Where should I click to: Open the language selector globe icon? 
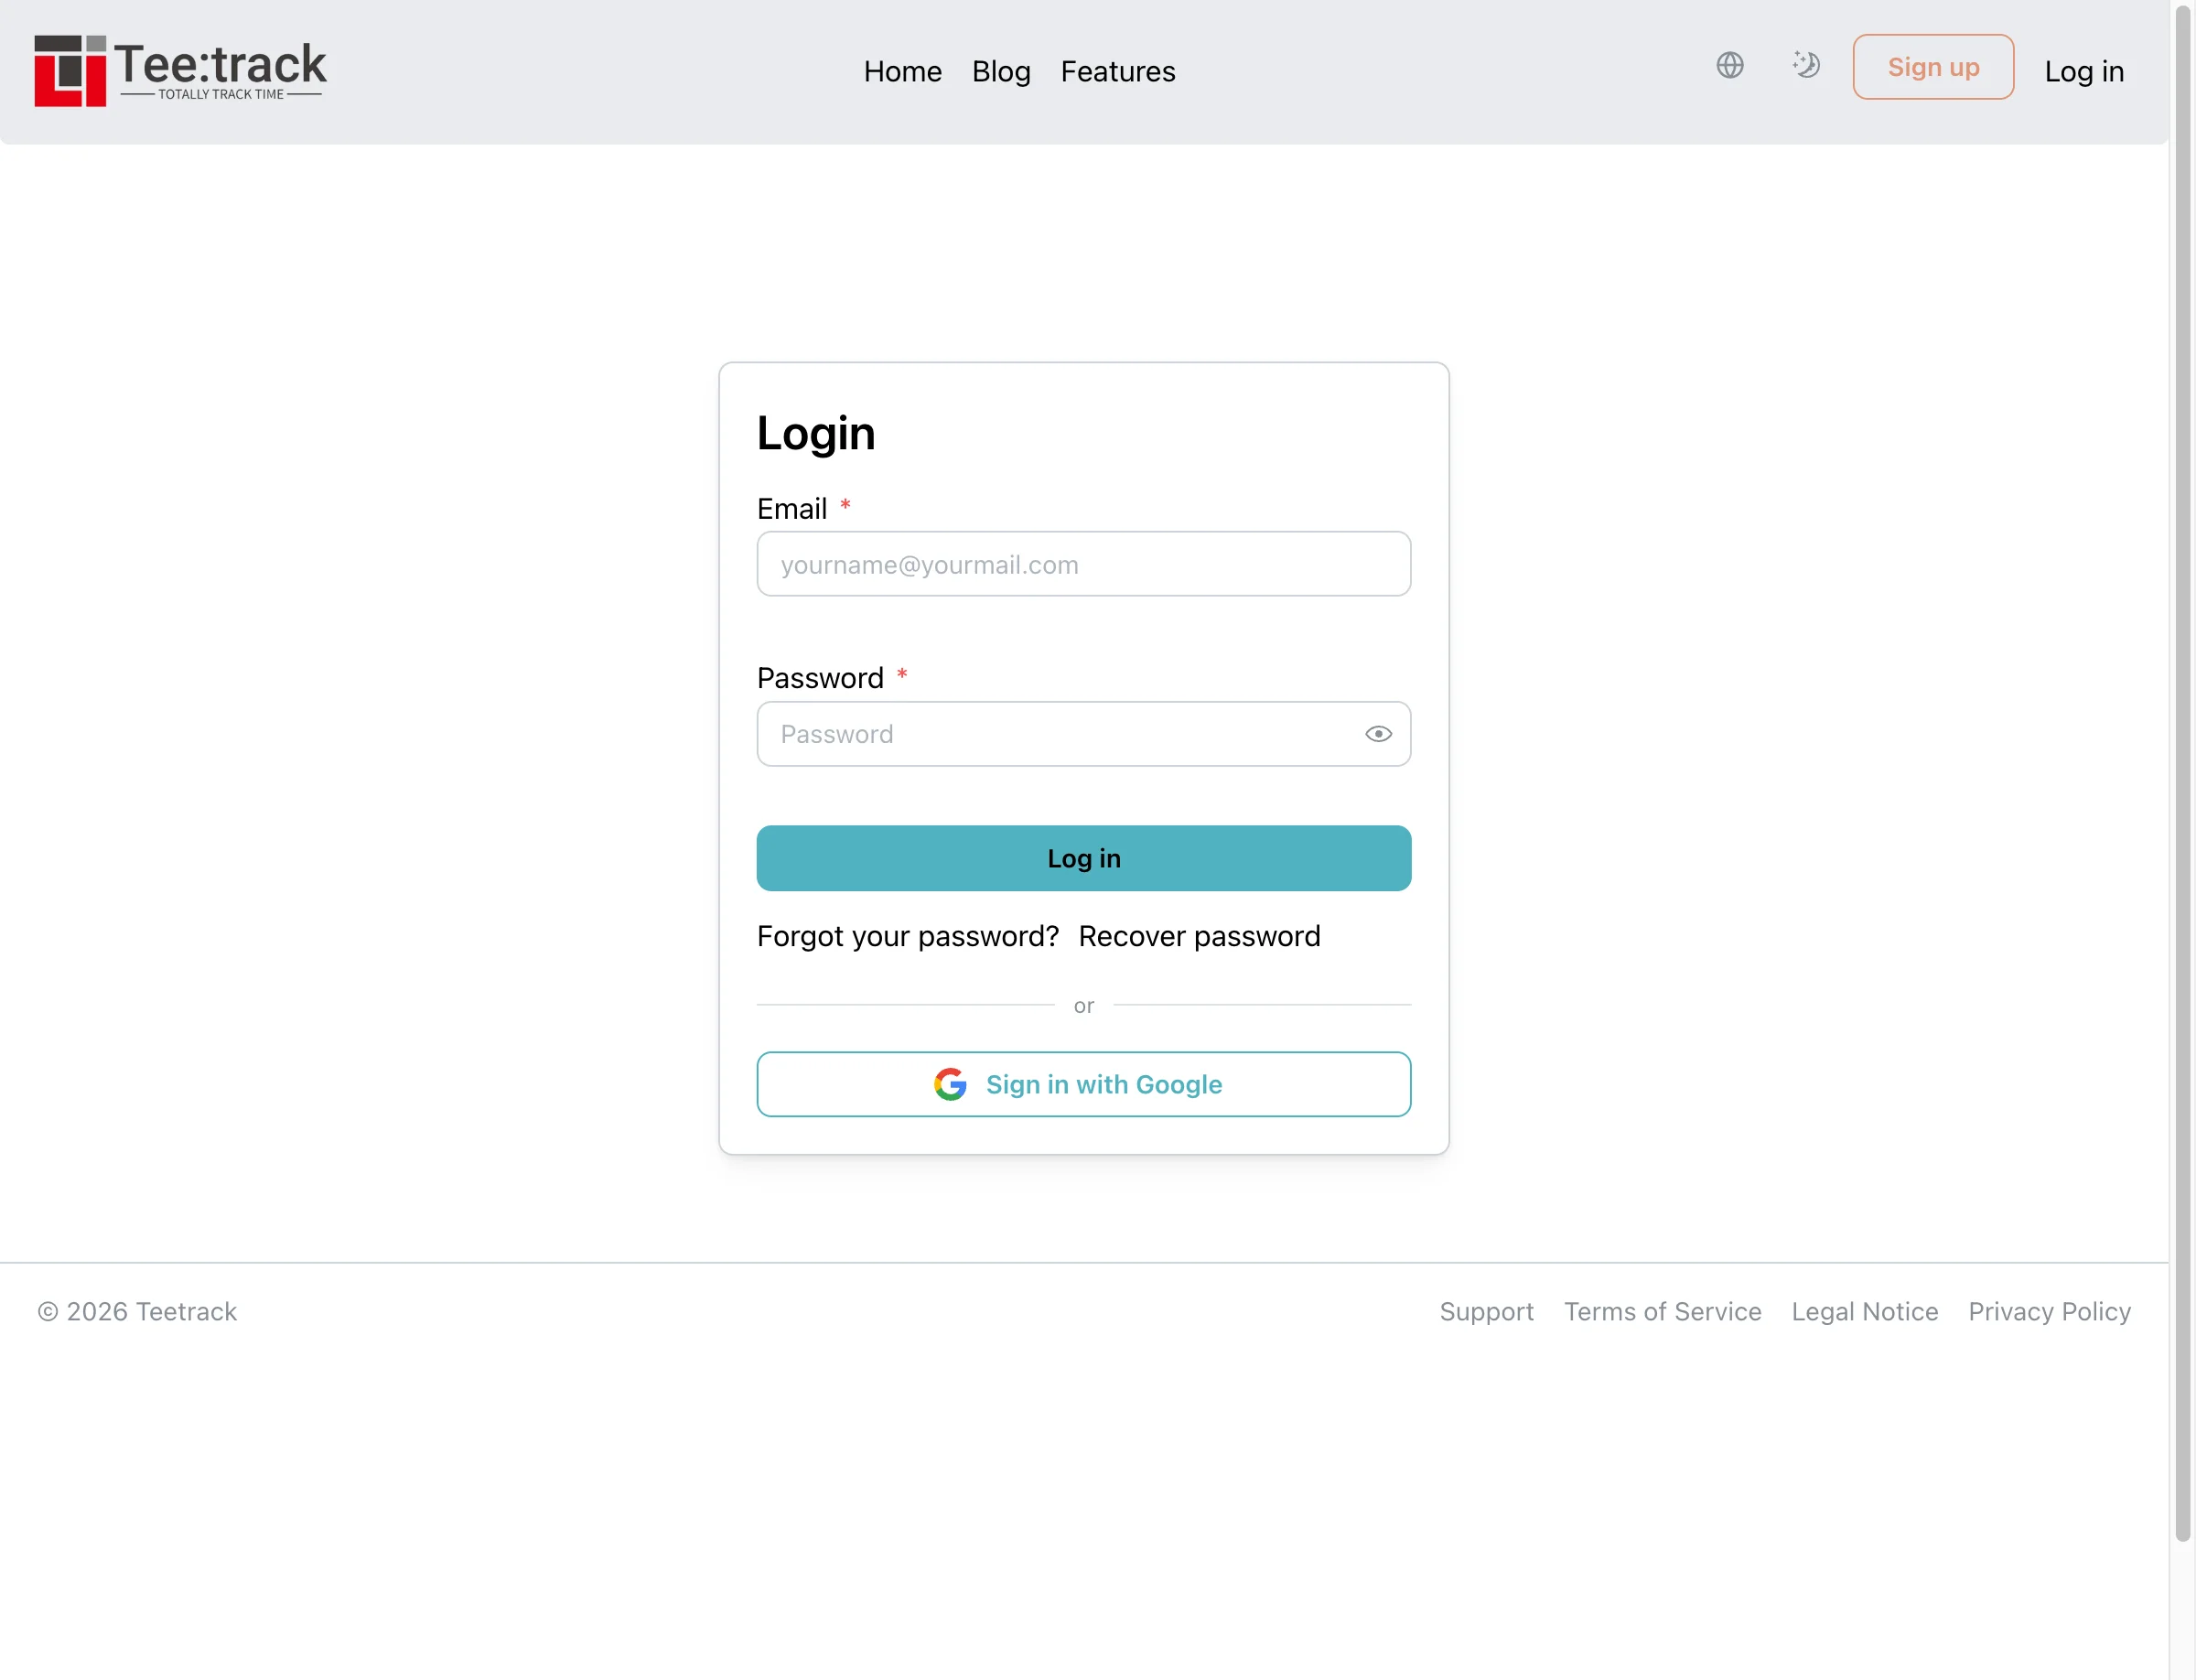point(1731,65)
